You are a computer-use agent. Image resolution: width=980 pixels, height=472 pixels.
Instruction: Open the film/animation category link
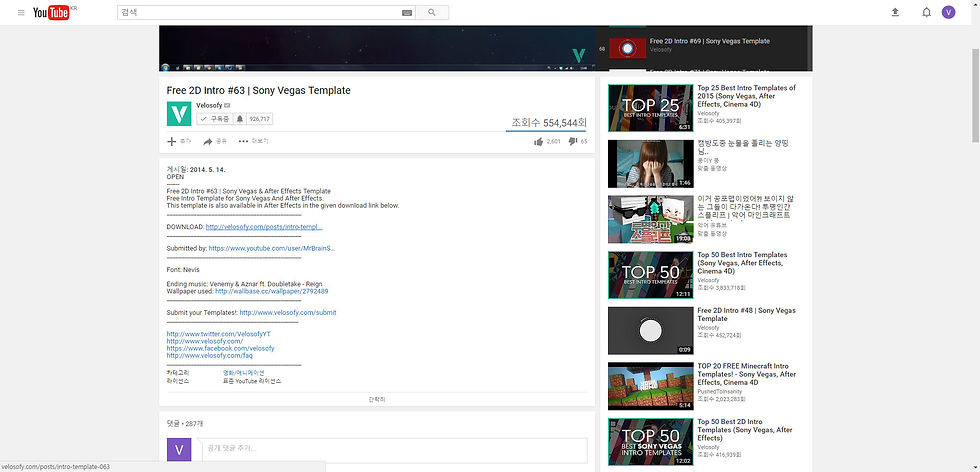click(x=244, y=373)
